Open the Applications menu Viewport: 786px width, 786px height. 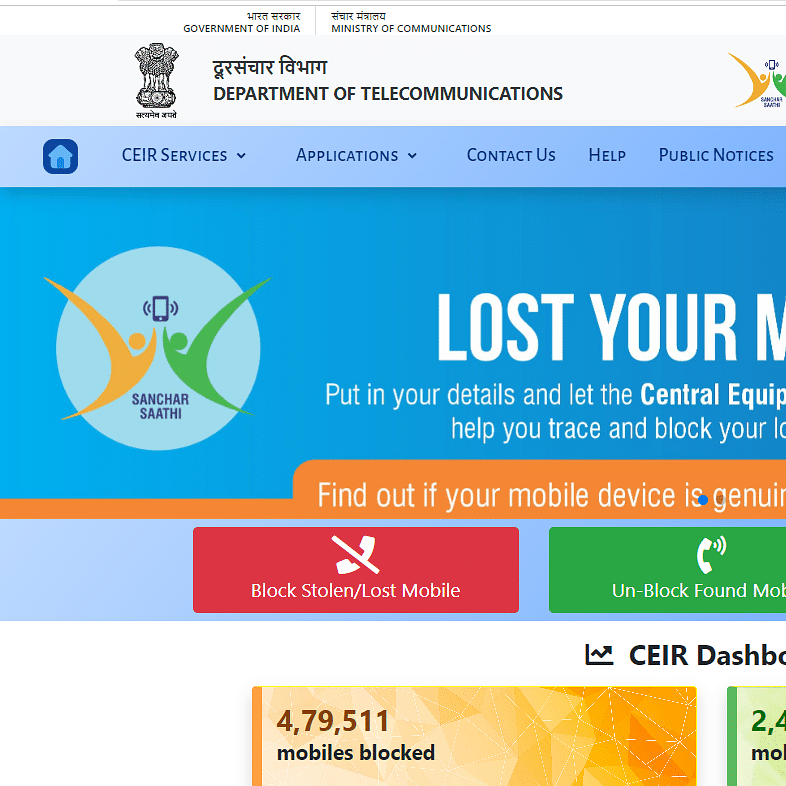pyautogui.click(x=356, y=155)
